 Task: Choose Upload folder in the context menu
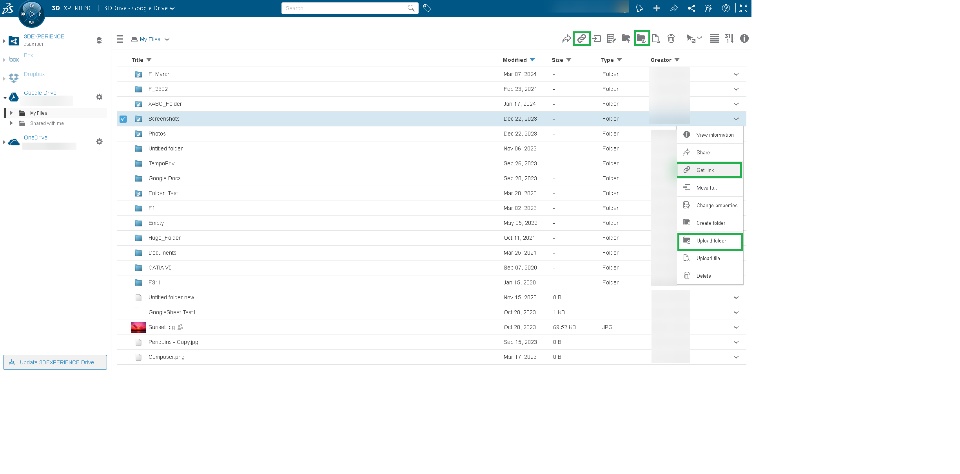point(710,241)
